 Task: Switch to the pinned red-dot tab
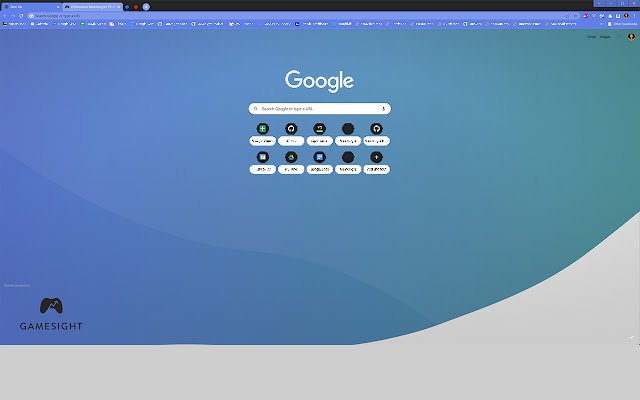point(136,7)
